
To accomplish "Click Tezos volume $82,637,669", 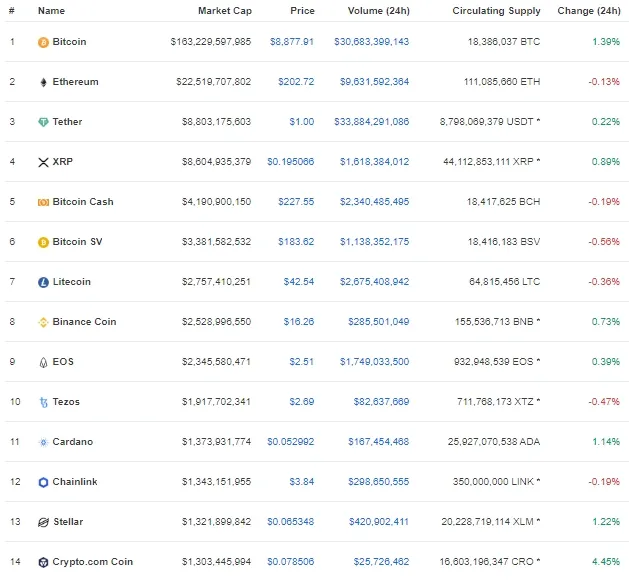I will point(381,402).
